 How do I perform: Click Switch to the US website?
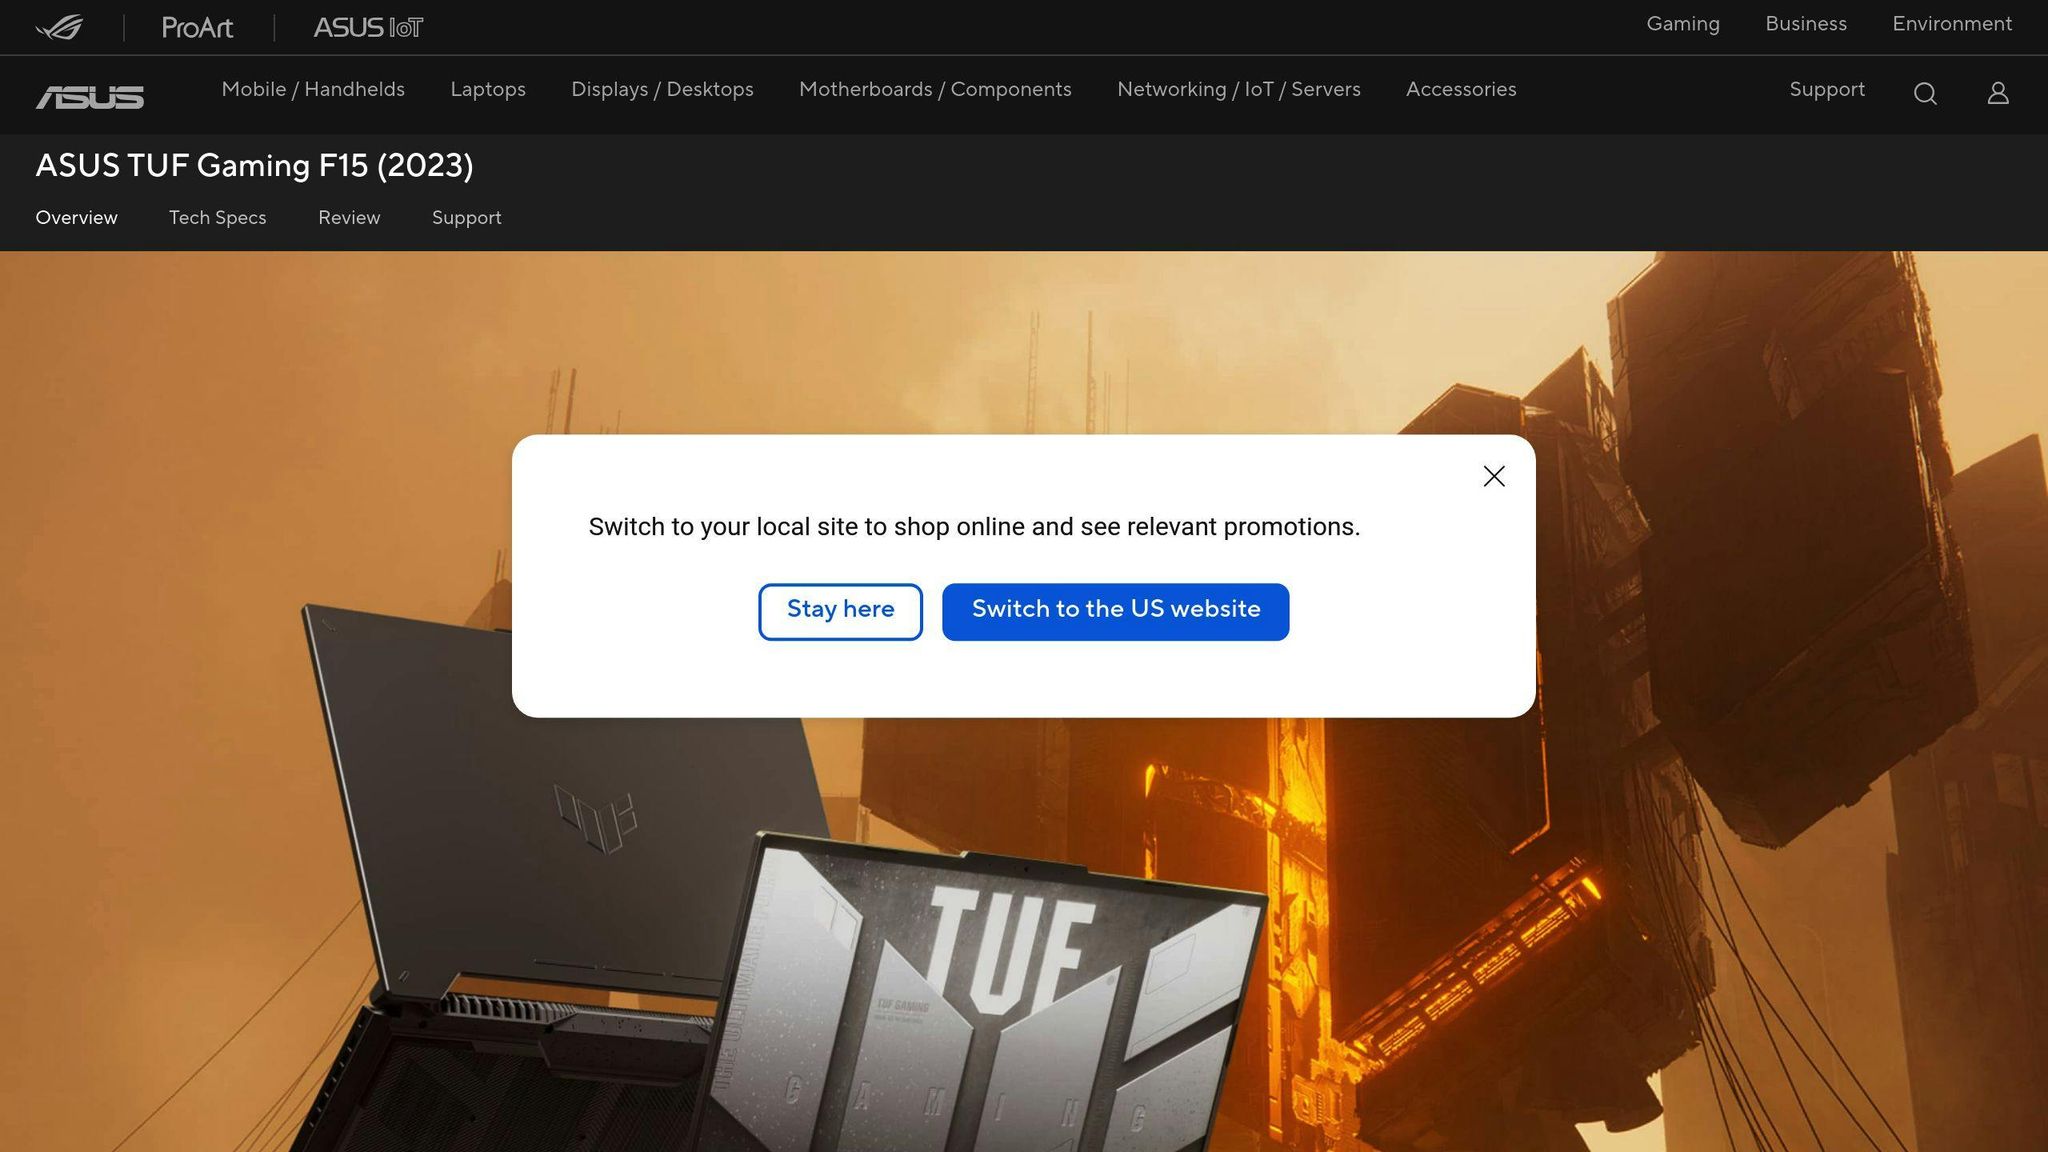point(1115,611)
